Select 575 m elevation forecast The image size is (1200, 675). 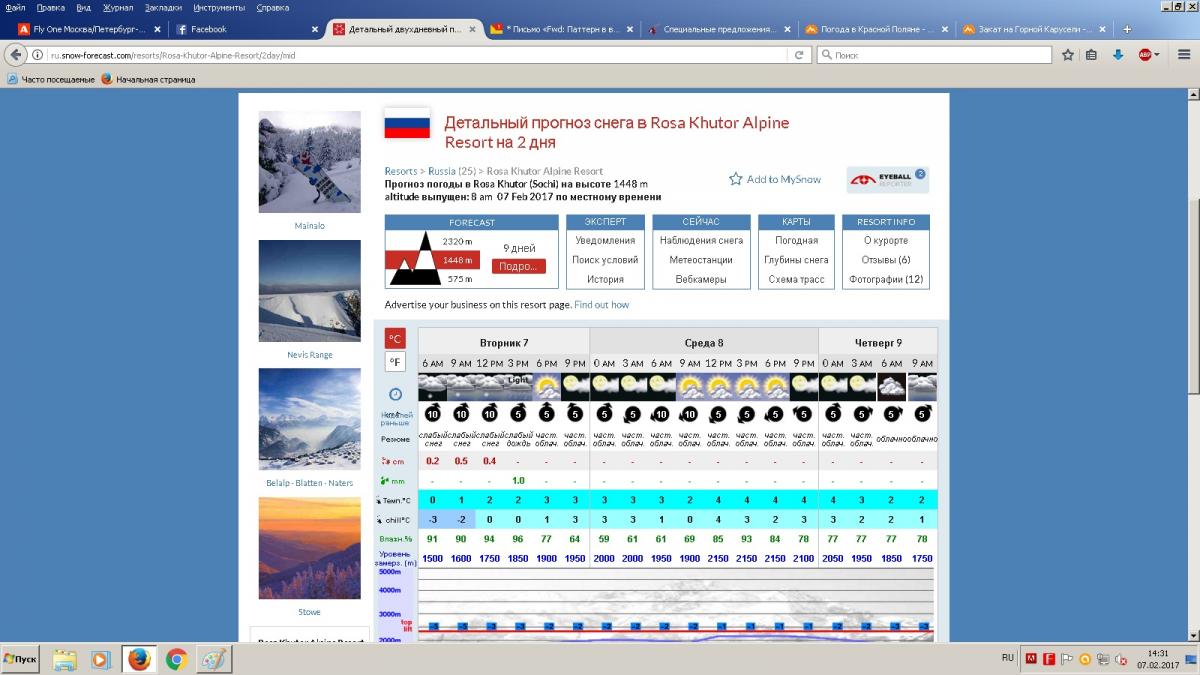point(459,279)
